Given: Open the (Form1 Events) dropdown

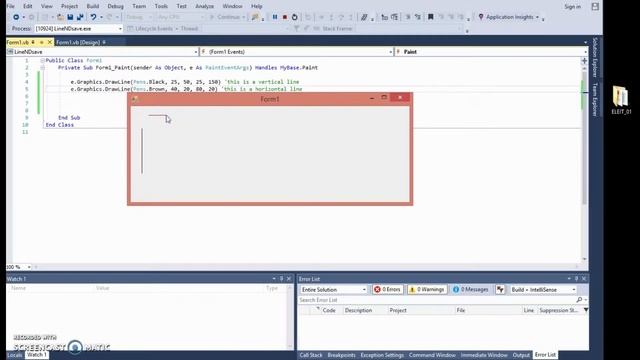Looking at the screenshot, I should coord(297,52).
